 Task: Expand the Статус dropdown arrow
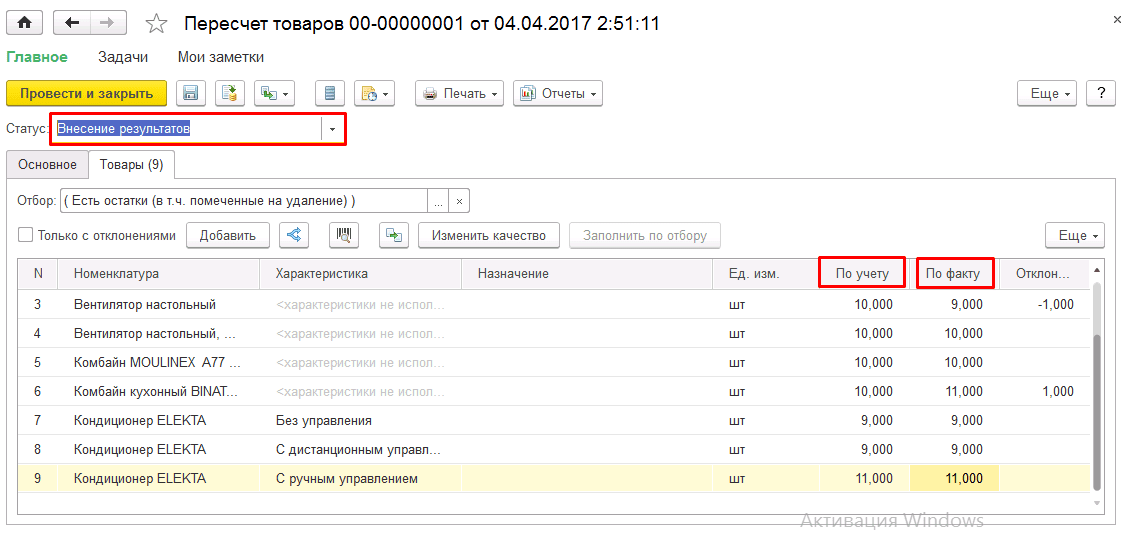pyautogui.click(x=332, y=129)
